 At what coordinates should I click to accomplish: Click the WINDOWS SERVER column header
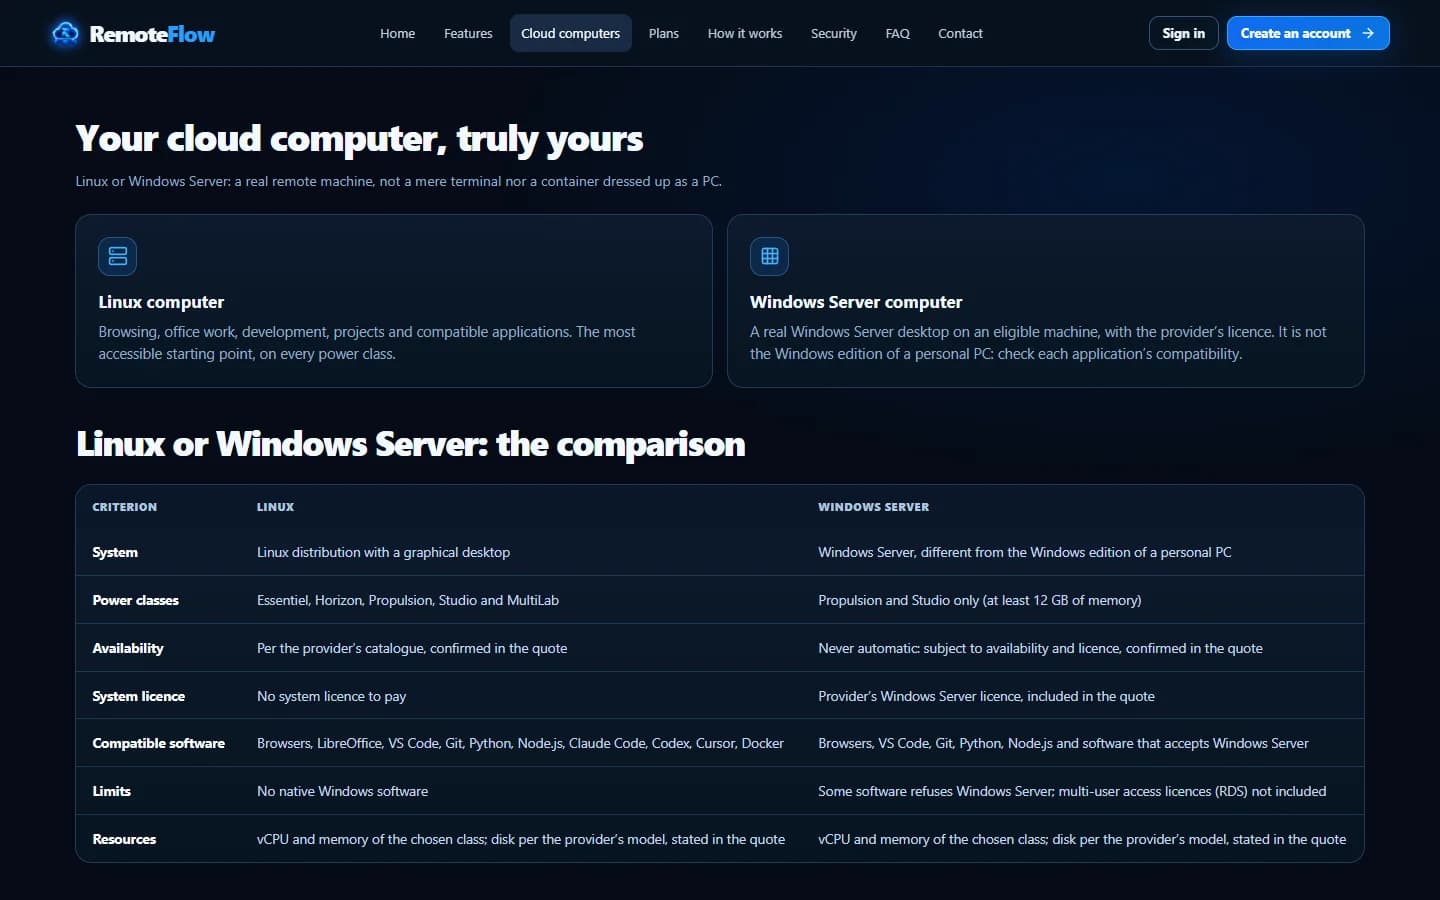tap(873, 507)
